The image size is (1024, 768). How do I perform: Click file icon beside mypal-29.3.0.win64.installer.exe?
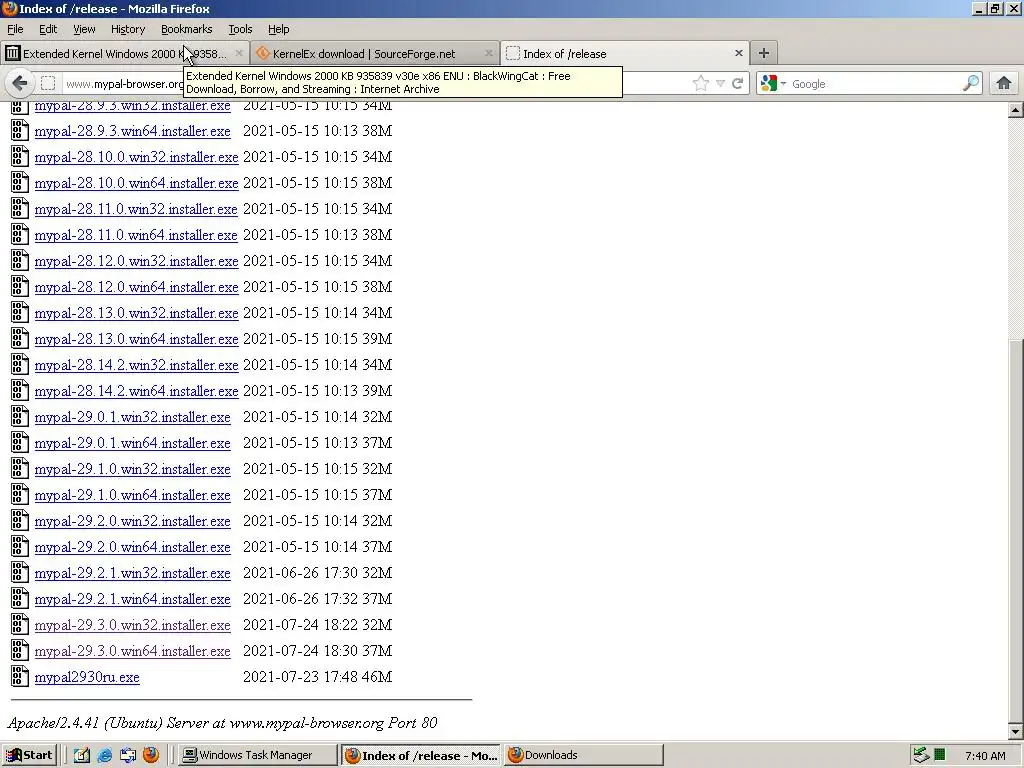pos(20,650)
